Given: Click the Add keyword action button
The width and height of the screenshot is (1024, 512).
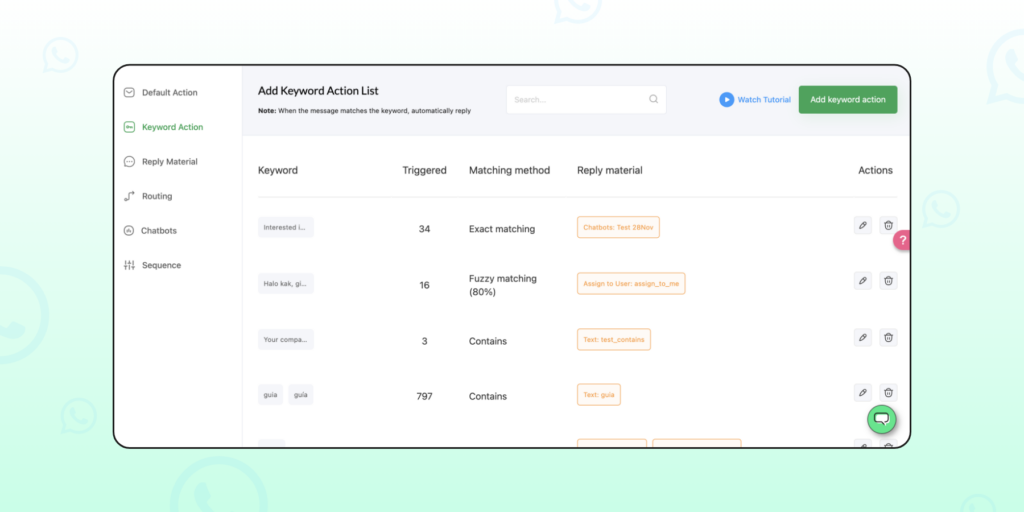Looking at the screenshot, I should [x=848, y=100].
